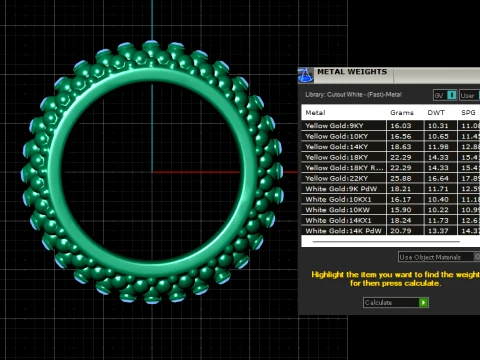This screenshot has width=480, height=360.
Task: Click the 10.22 DWT cell
Action: (441, 210)
